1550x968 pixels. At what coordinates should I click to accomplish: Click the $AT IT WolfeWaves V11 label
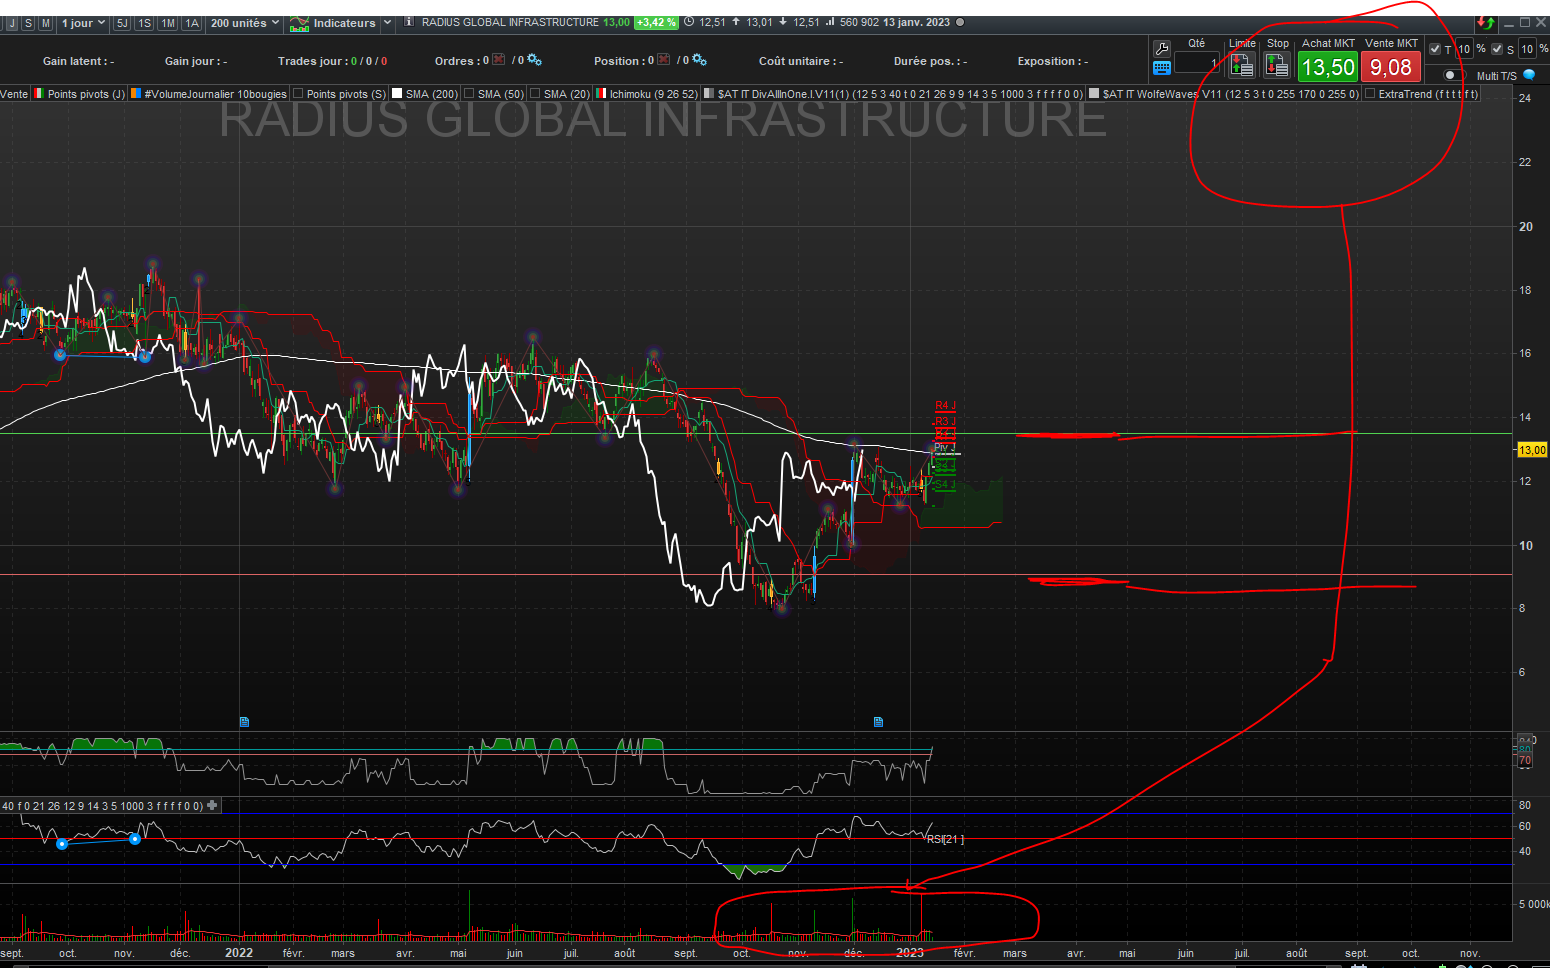(x=1231, y=94)
